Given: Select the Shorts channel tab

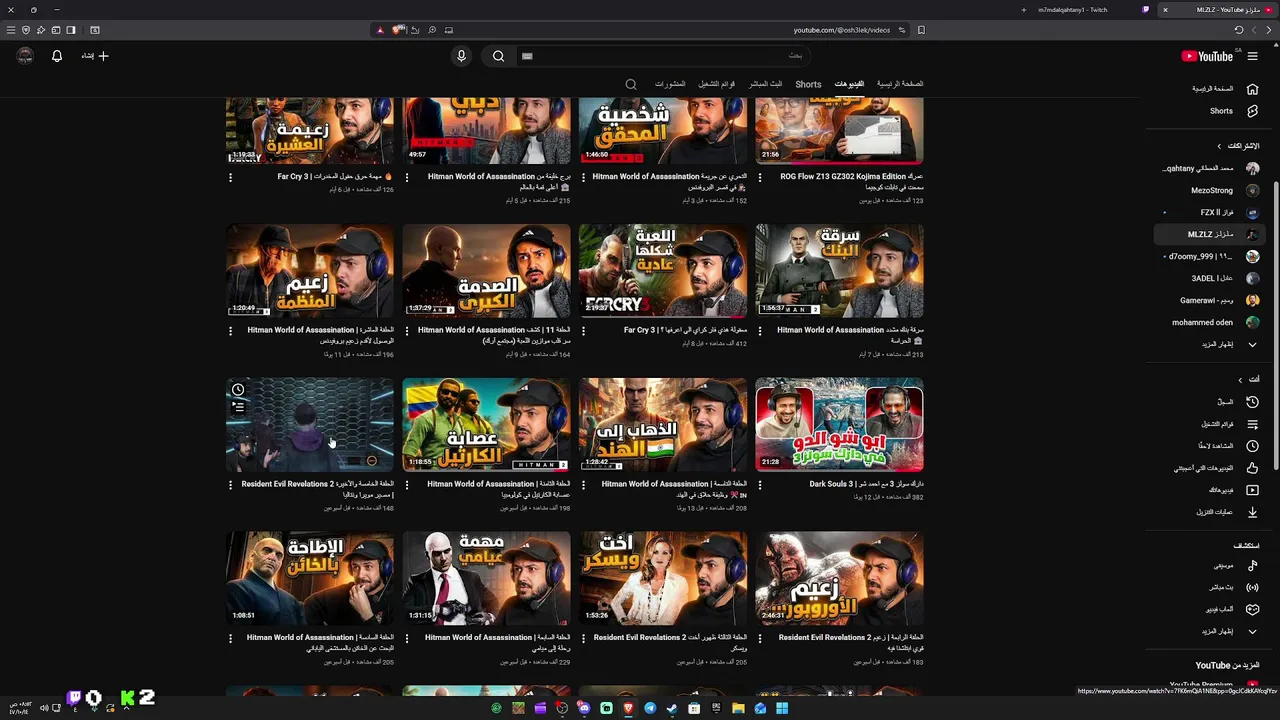Looking at the screenshot, I should (808, 84).
